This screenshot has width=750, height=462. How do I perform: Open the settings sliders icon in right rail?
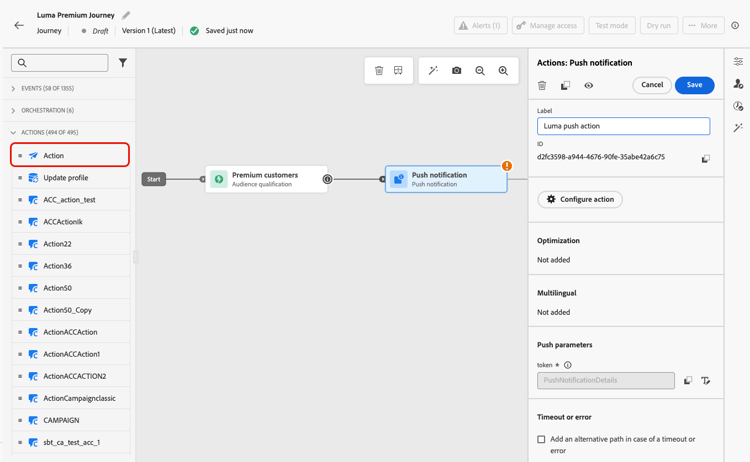[x=738, y=61]
